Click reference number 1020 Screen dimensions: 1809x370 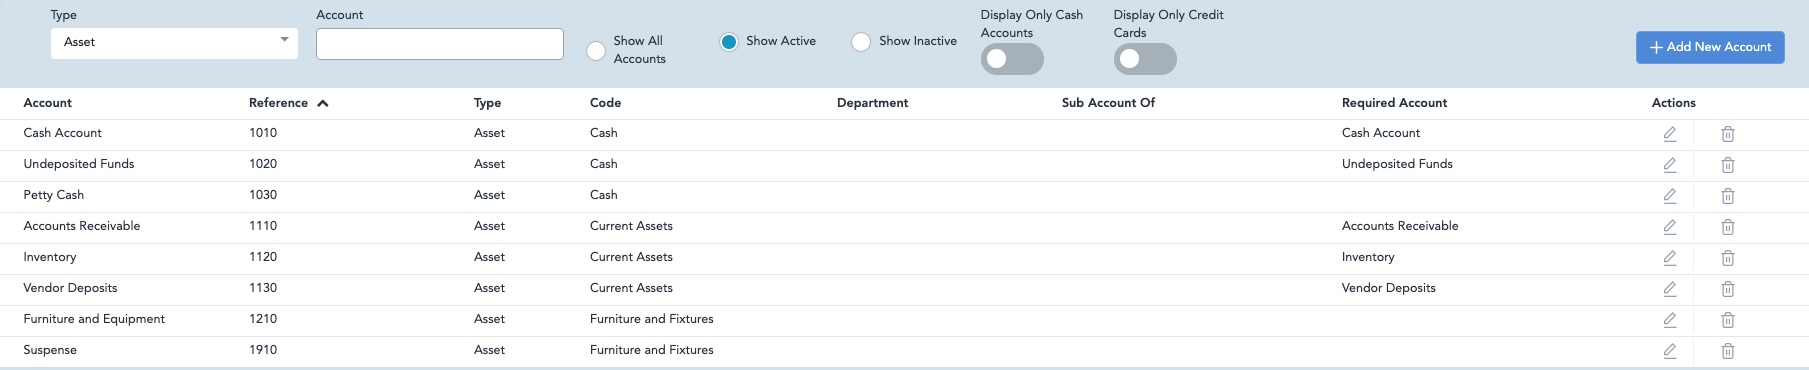pyautogui.click(x=263, y=164)
